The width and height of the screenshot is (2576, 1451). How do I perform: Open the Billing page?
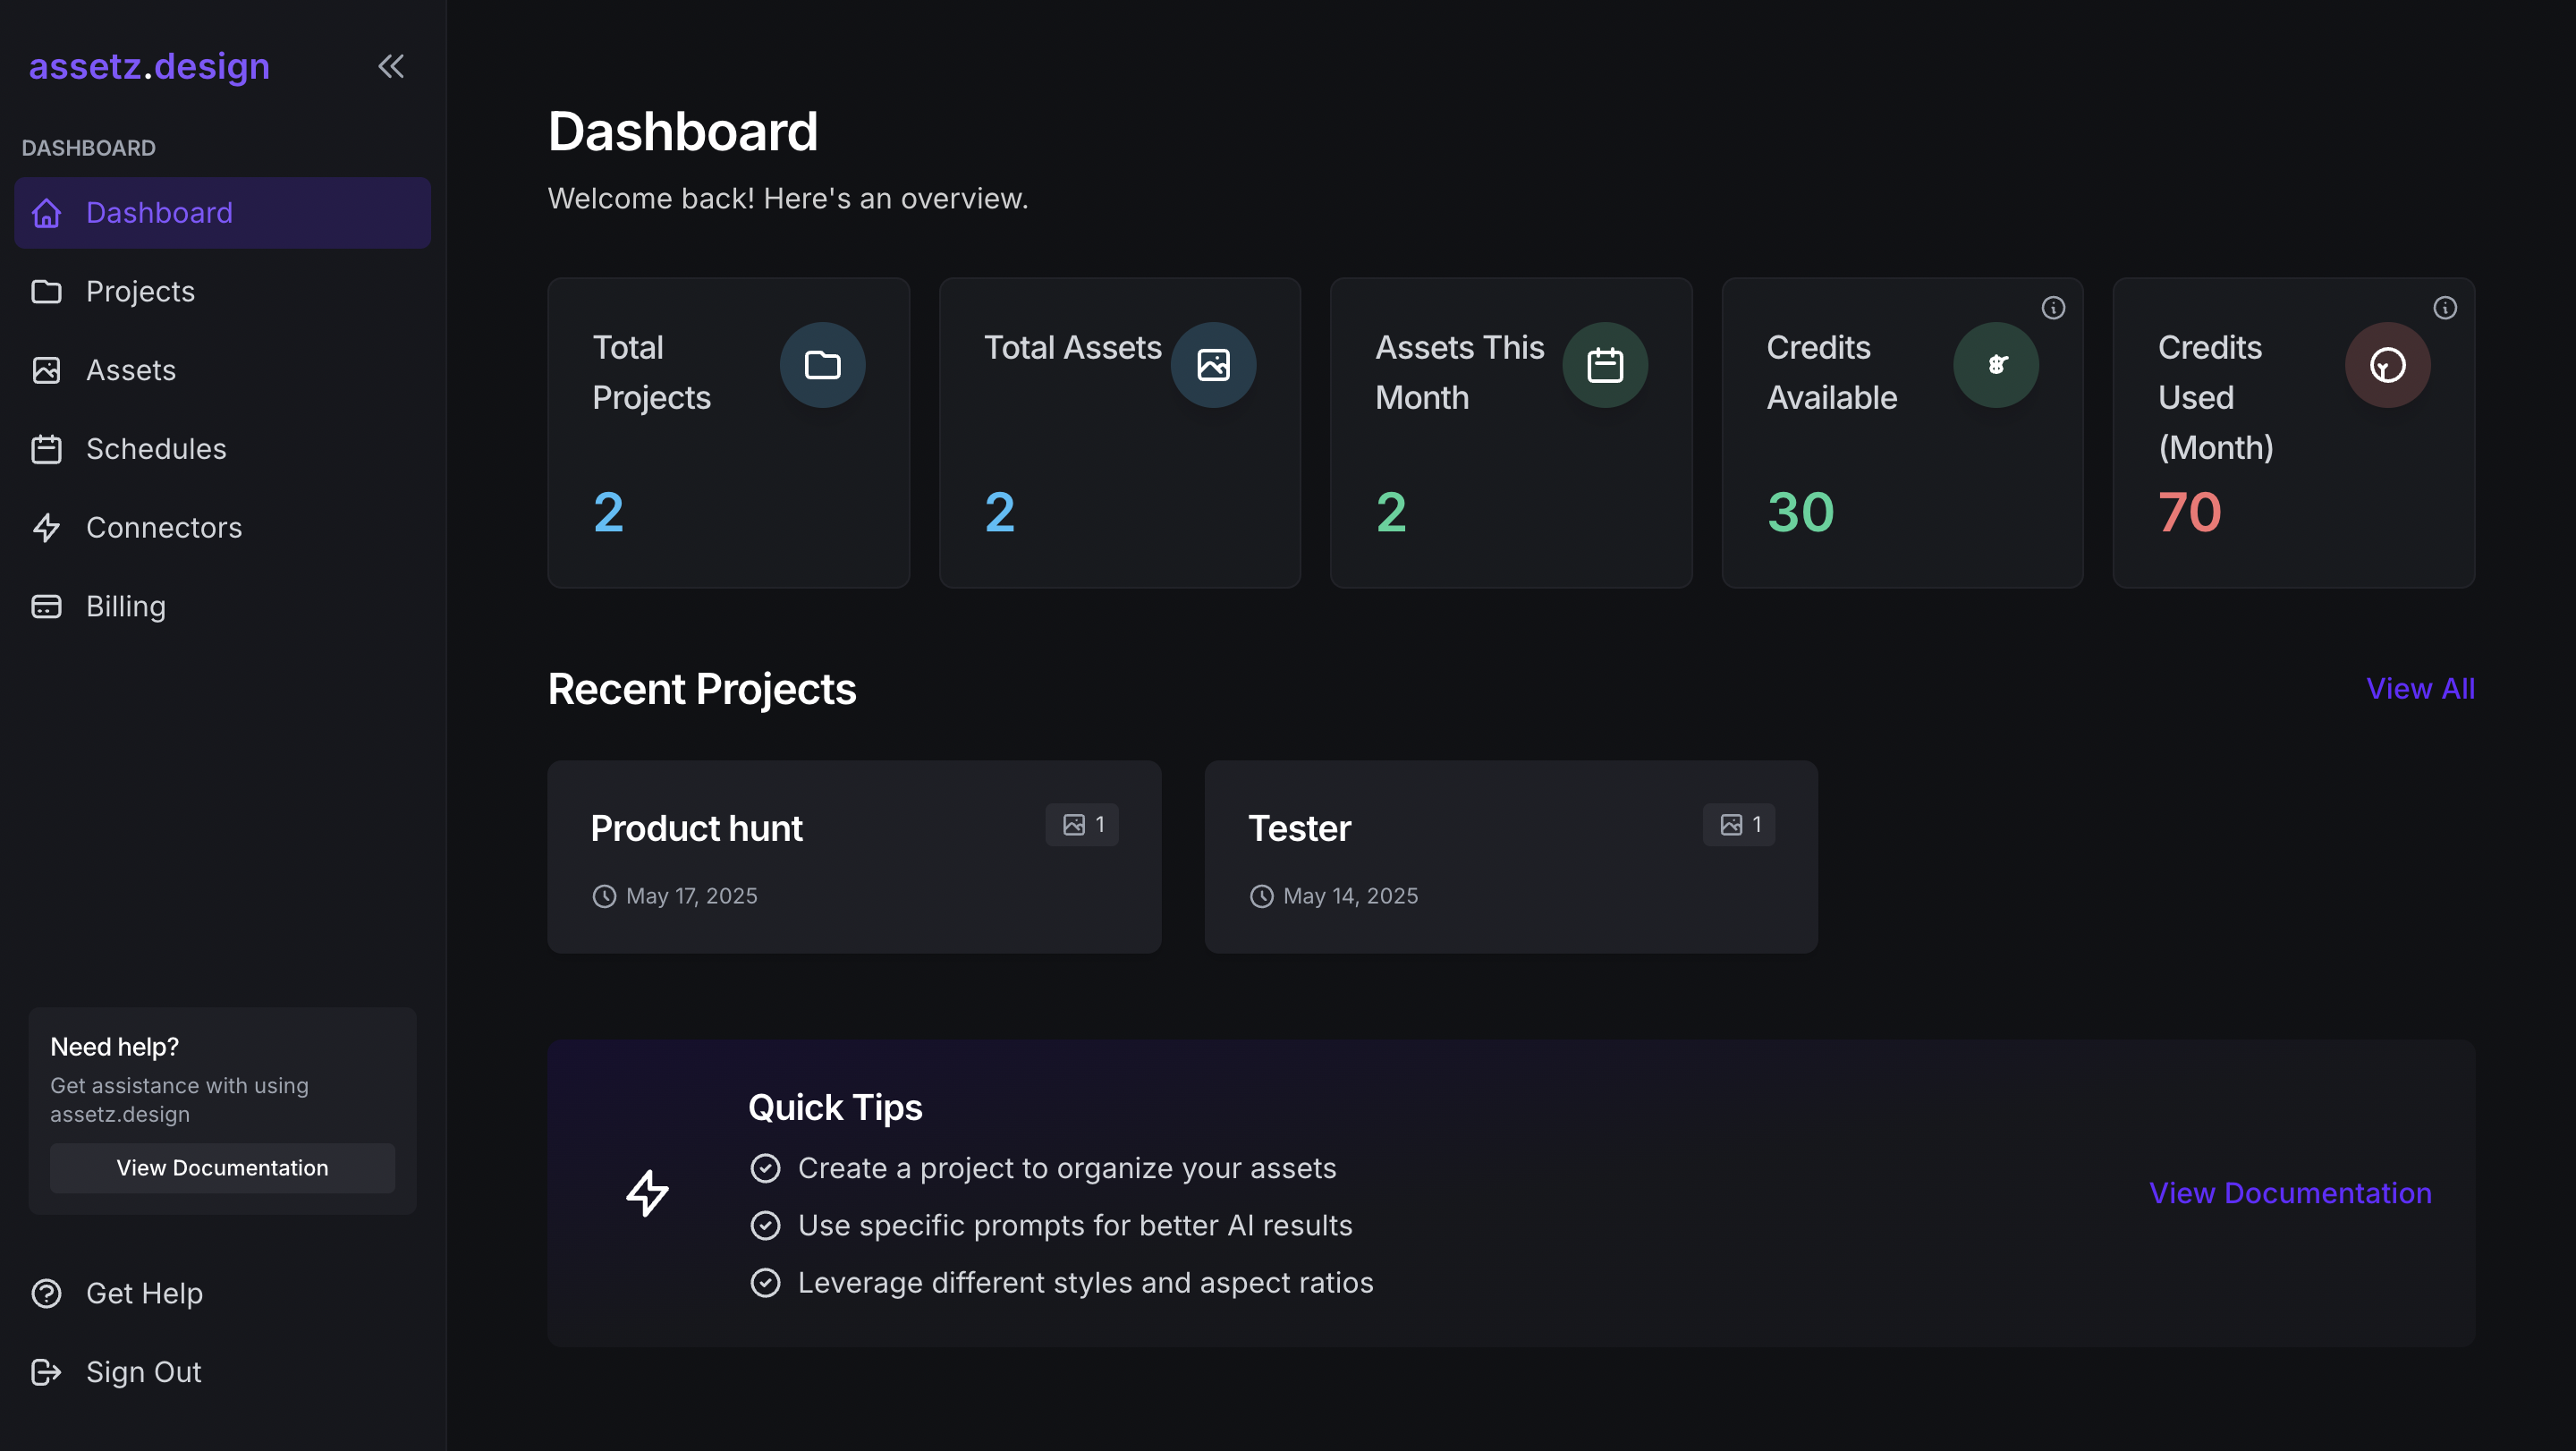pyautogui.click(x=125, y=606)
